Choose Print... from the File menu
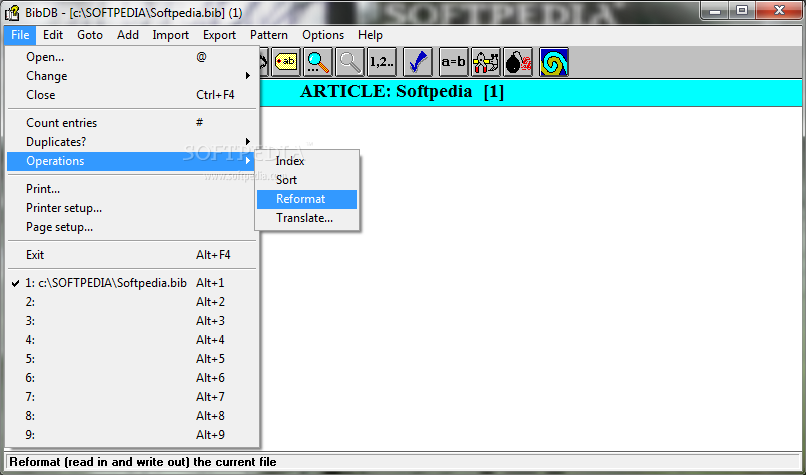806x475 pixels. 132,189
